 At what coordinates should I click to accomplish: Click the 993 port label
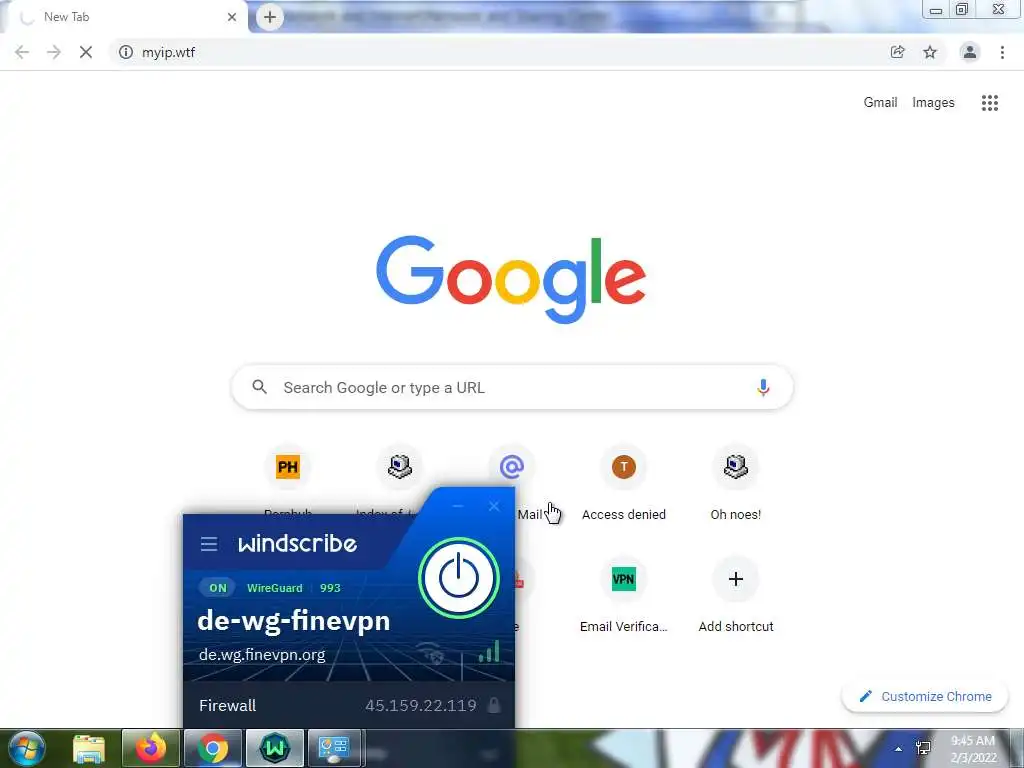(330, 588)
